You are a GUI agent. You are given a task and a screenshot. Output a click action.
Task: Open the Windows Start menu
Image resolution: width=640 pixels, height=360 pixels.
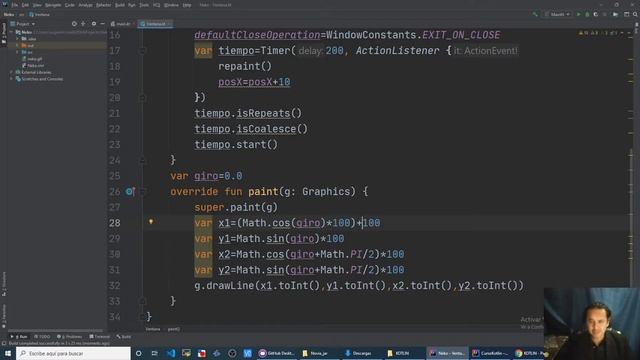tap(8, 353)
